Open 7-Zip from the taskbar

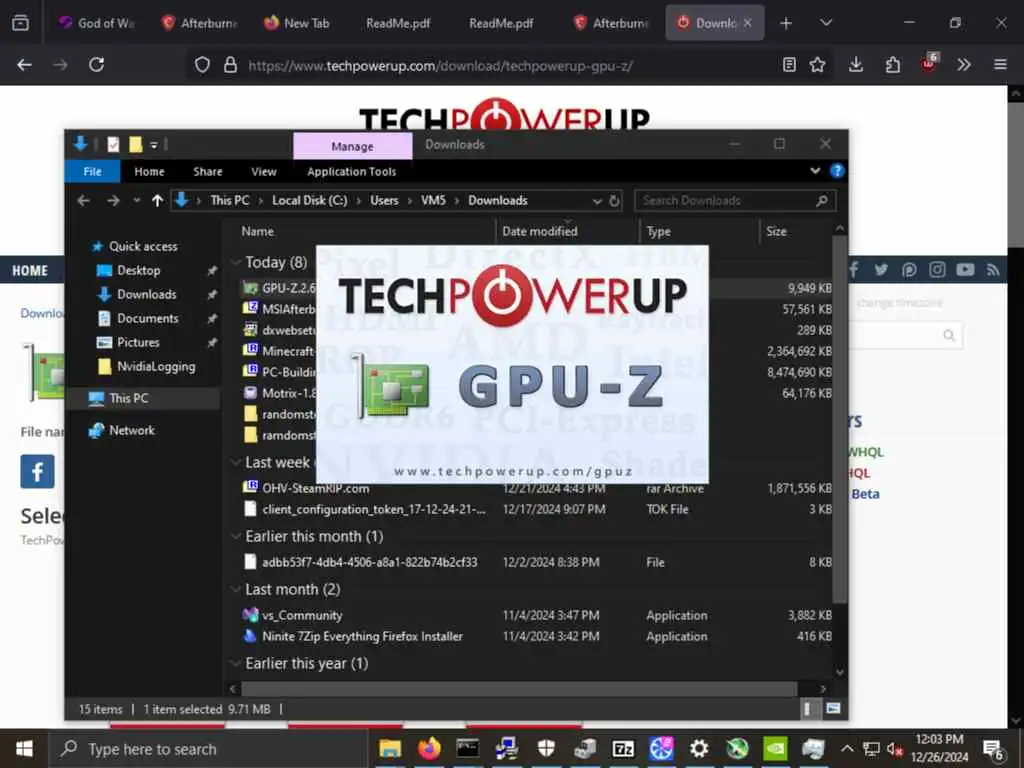(x=622, y=748)
